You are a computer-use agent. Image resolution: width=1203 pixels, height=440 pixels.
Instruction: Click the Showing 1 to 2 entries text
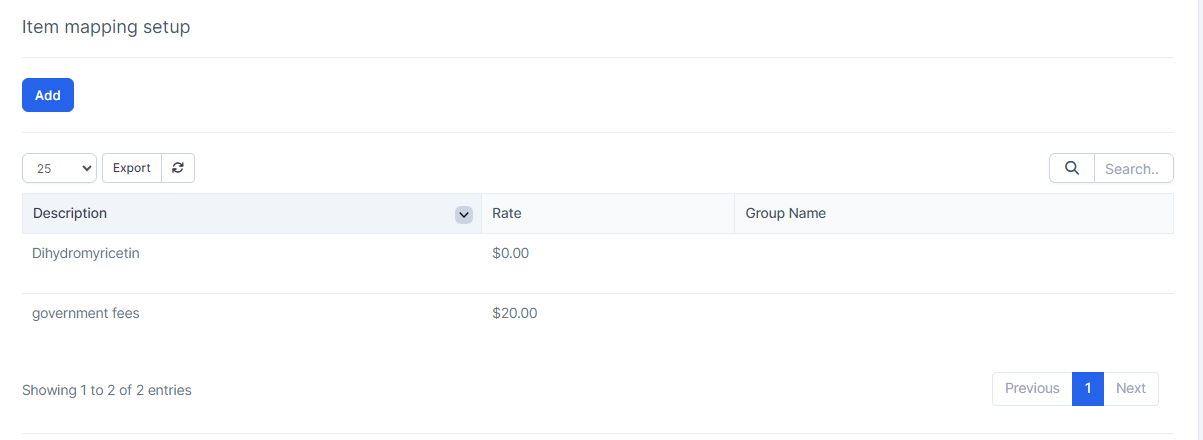(107, 390)
